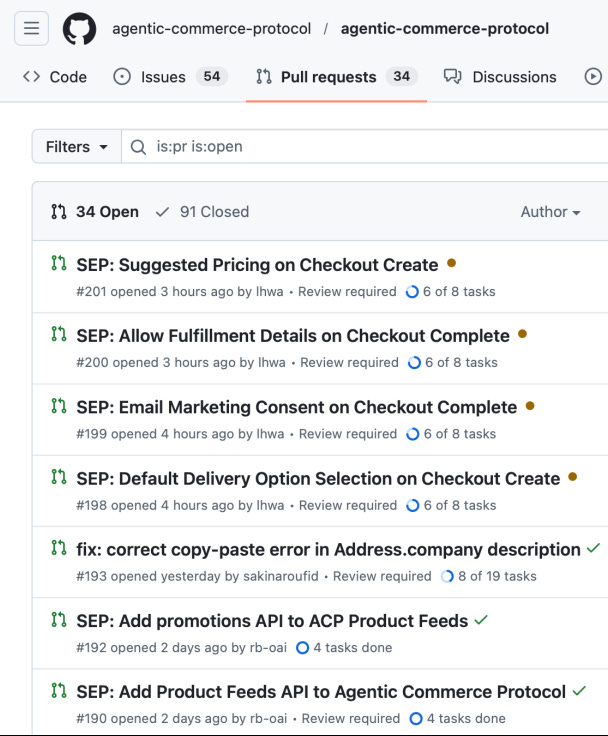Open PR SEP: Default Delivery Option Selection

pyautogui.click(x=318, y=479)
